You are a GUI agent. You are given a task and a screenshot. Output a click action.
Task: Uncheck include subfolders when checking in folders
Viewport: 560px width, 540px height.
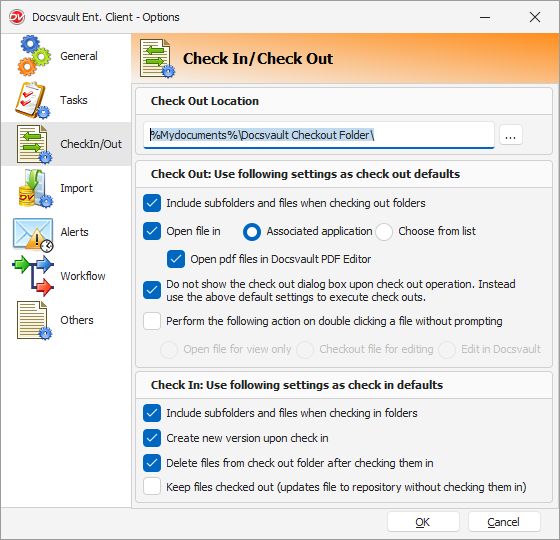[152, 413]
